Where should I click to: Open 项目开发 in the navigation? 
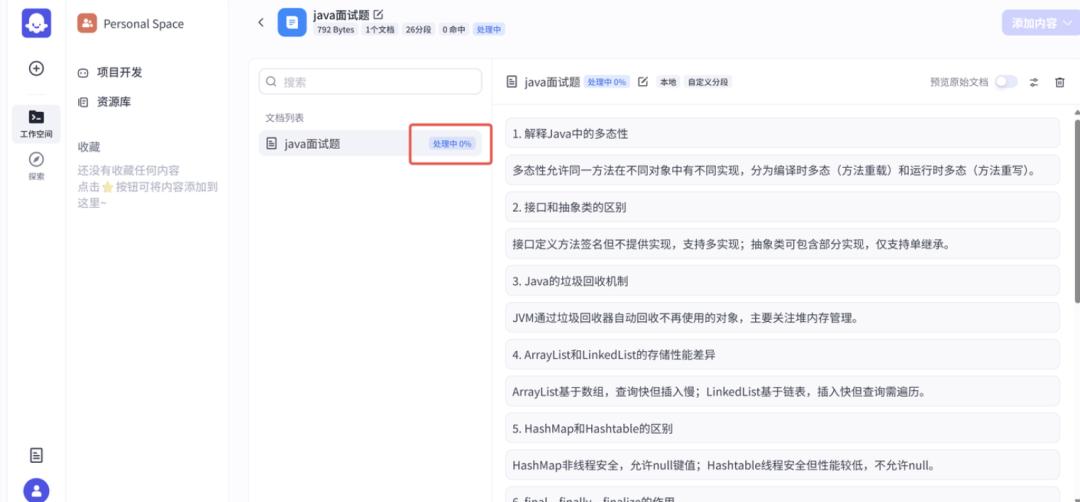[119, 72]
